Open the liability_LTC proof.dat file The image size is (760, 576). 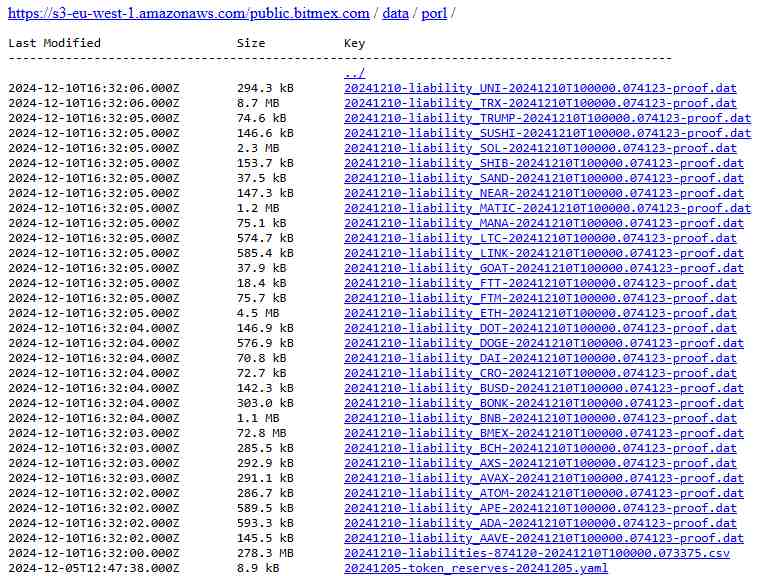540,239
